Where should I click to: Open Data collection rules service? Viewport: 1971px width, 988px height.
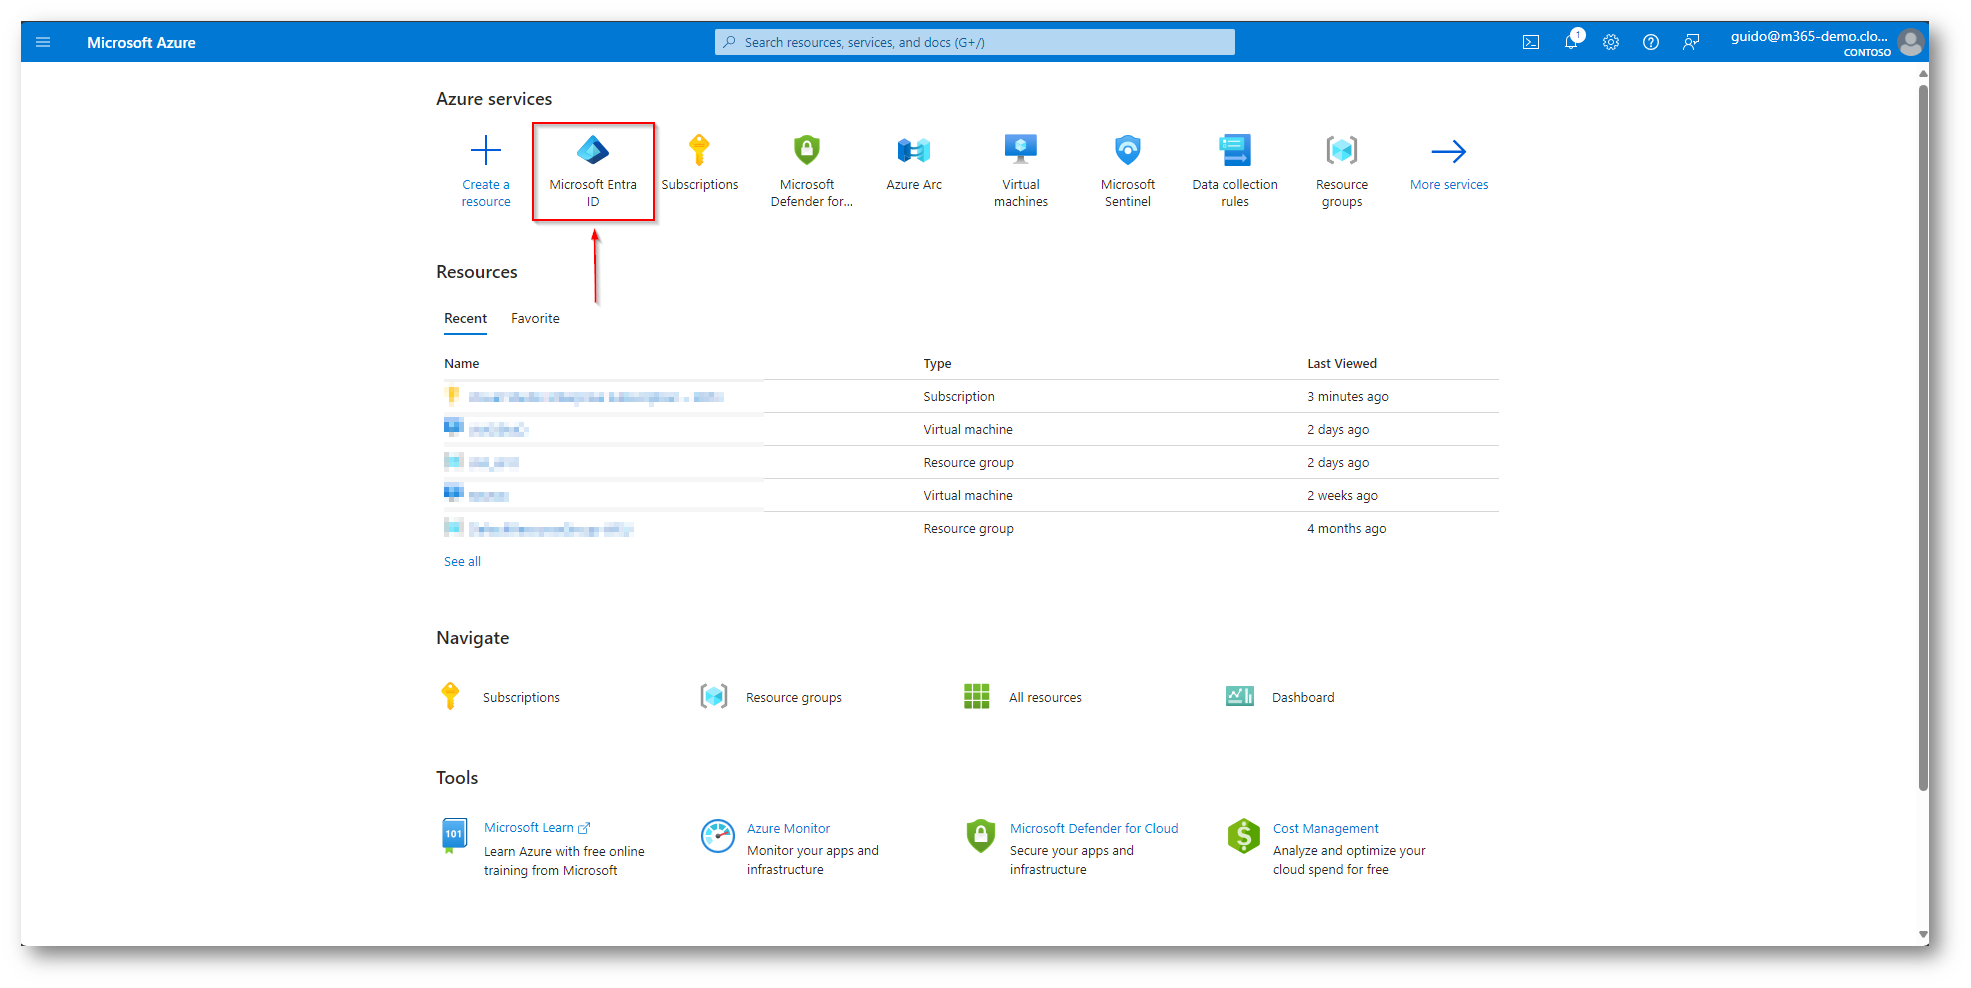[x=1234, y=168]
